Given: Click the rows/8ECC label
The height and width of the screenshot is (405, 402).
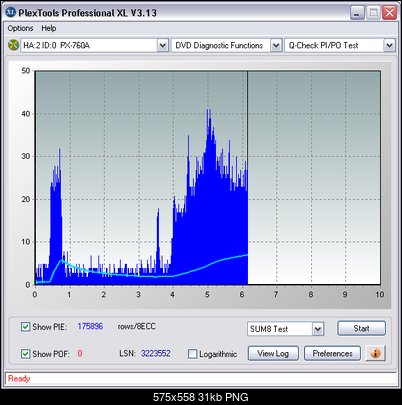Looking at the screenshot, I should (137, 326).
